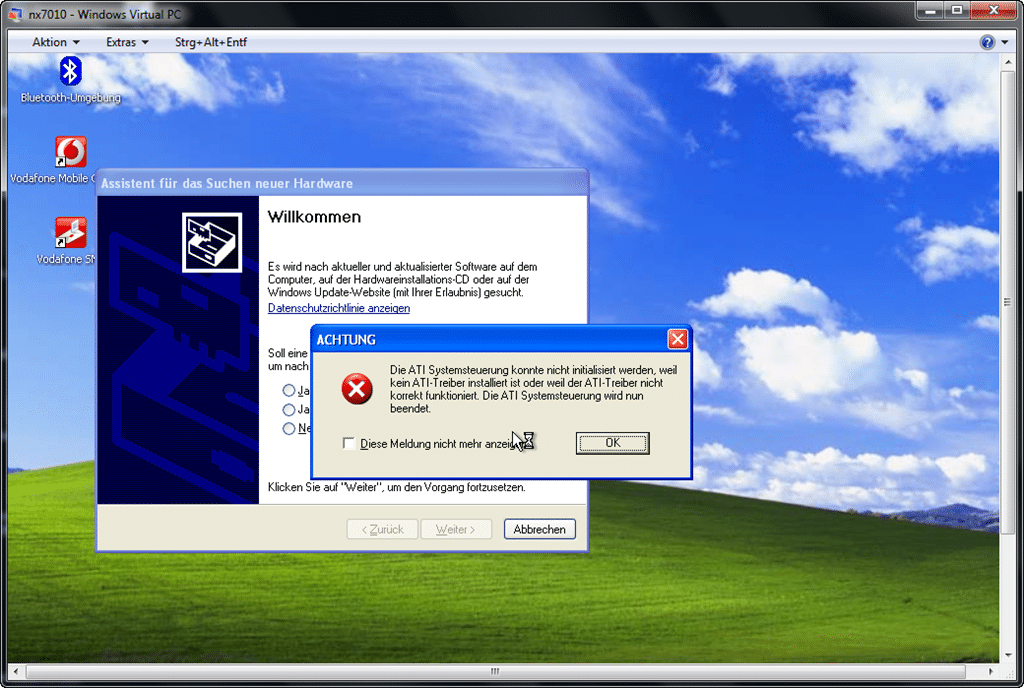This screenshot has width=1024, height=688.
Task: Maximize the Windows Virtual PC window
Action: 957,10
